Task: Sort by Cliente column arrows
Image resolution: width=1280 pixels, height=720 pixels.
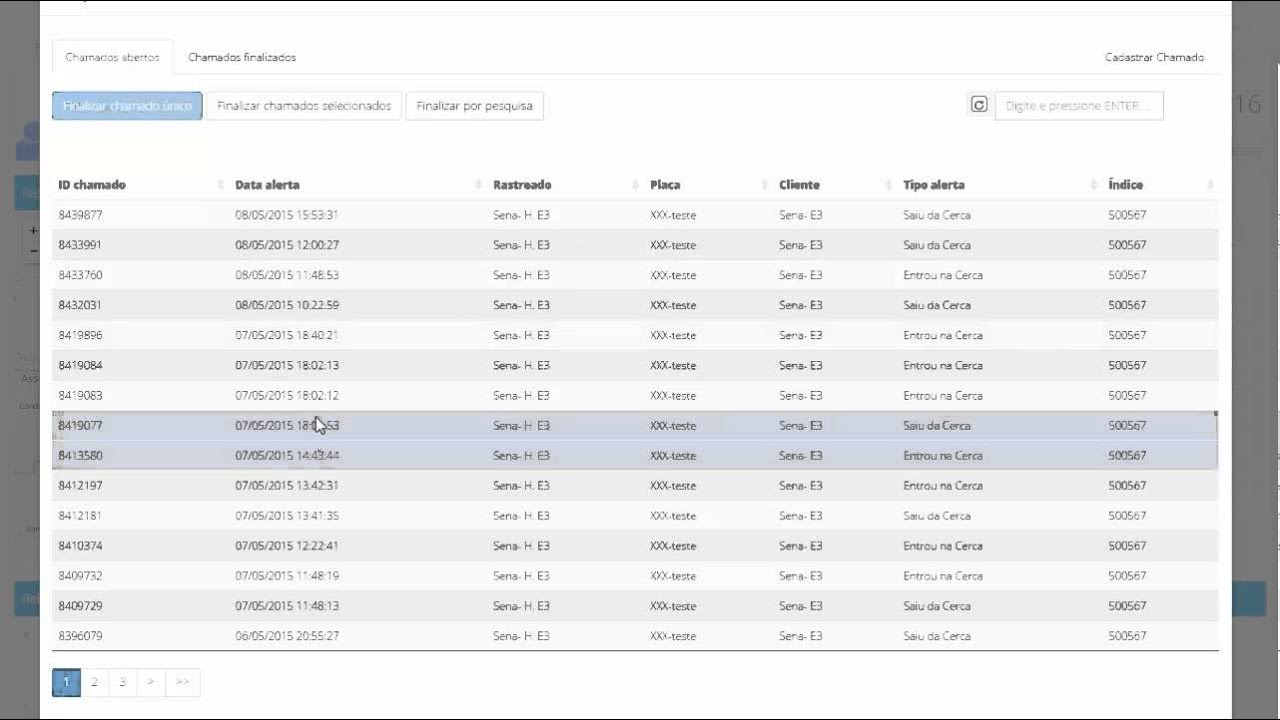Action: click(x=888, y=185)
